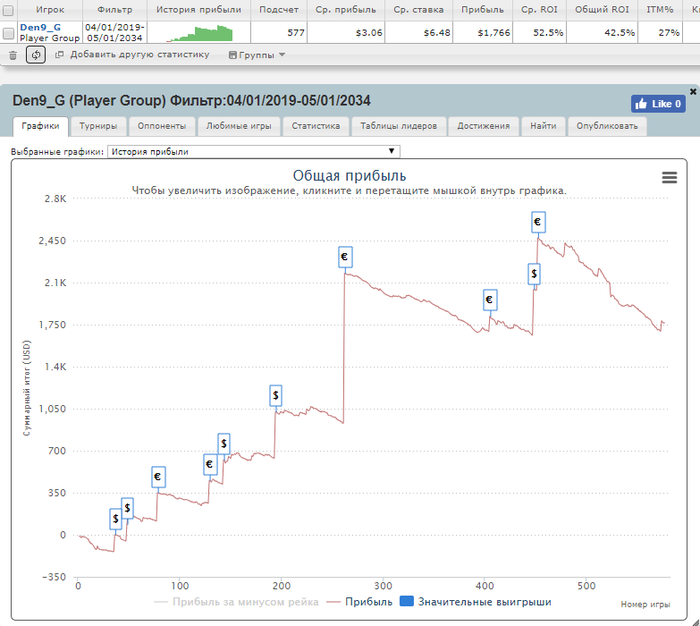Click the second dollar marker near game 48

127,508
